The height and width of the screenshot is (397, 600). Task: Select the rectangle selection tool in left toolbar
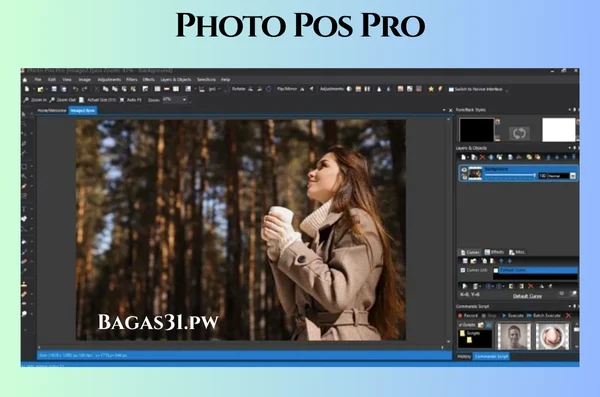tap(24, 167)
